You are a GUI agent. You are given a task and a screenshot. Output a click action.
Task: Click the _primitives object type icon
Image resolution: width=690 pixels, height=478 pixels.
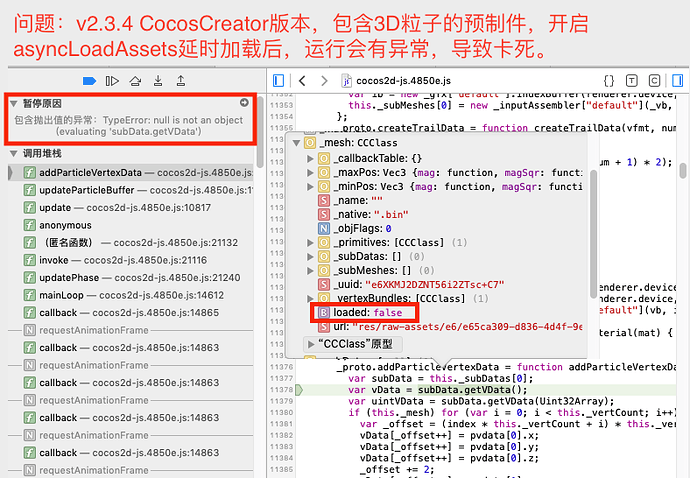pos(324,243)
